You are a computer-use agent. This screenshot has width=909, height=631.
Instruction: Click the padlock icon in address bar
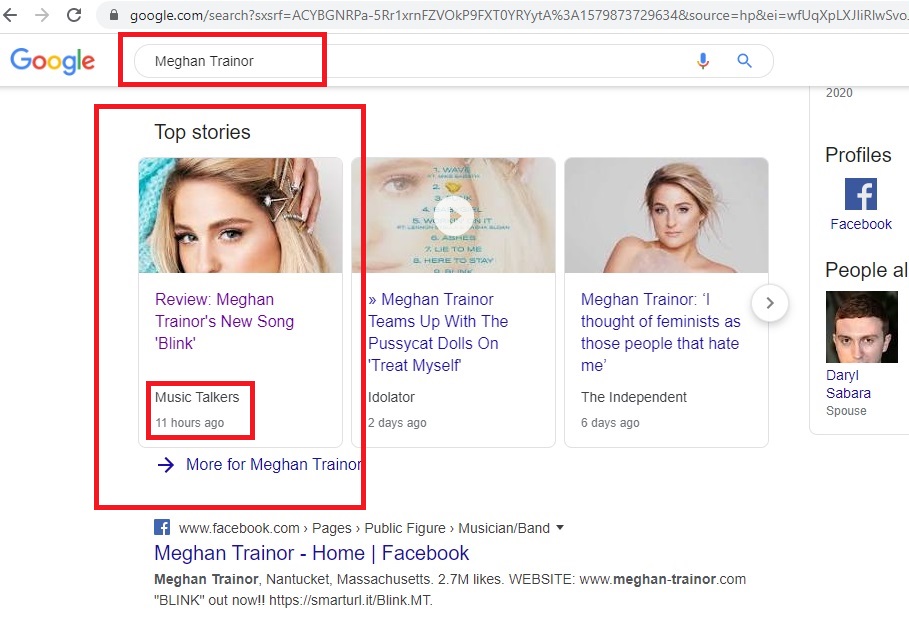click(x=112, y=16)
